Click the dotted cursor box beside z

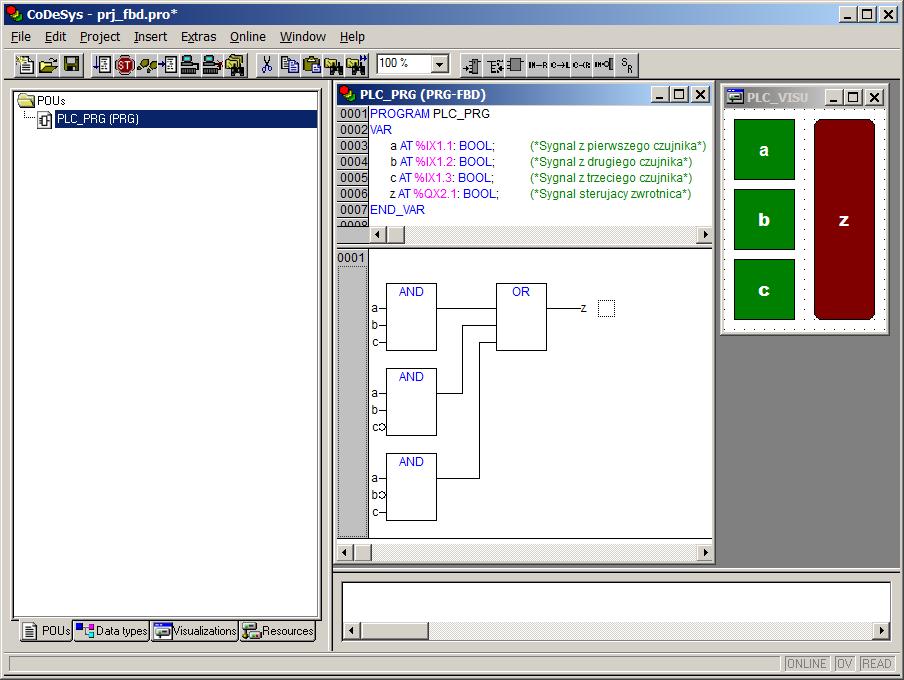click(606, 309)
